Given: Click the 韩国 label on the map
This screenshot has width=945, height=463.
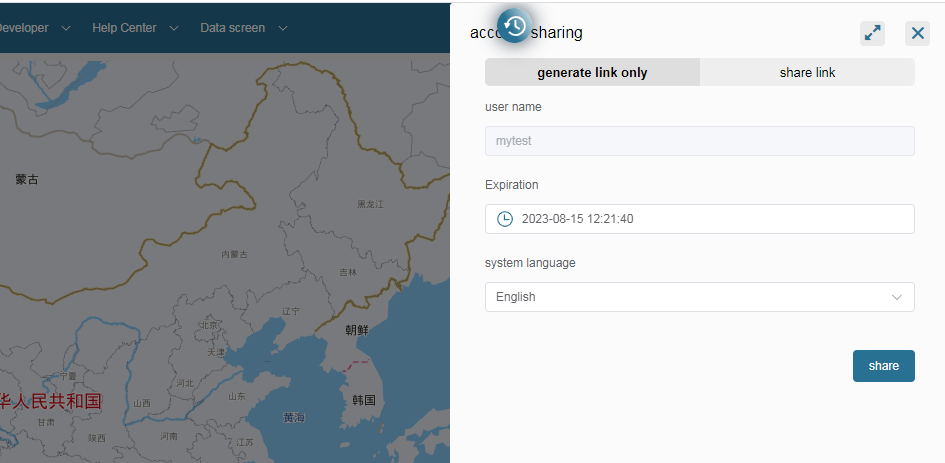Looking at the screenshot, I should coord(363,400).
